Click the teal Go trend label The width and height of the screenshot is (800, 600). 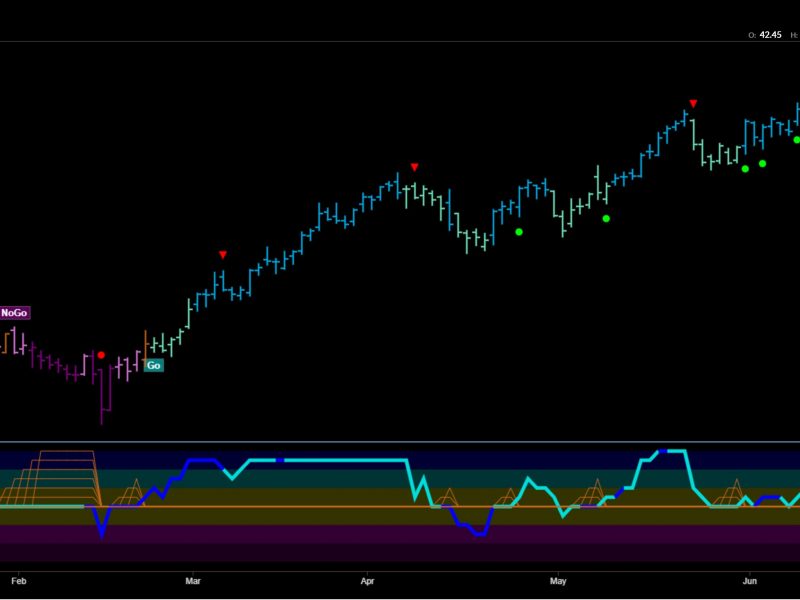(x=154, y=365)
